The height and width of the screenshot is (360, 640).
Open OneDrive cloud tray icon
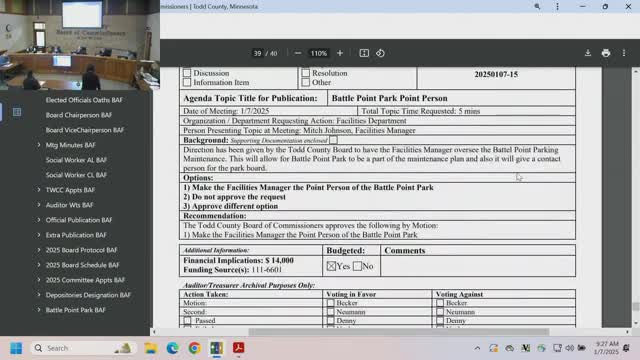click(x=509, y=348)
